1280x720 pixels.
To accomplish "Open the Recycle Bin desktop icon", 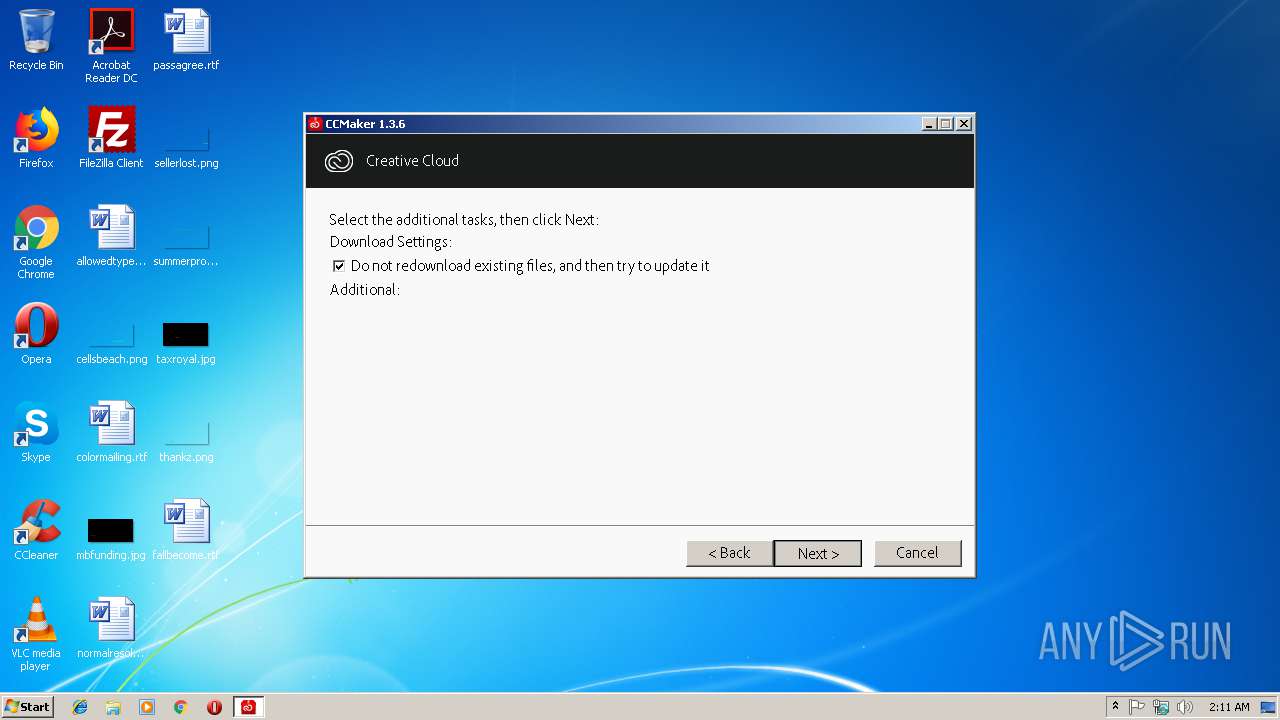I will [x=36, y=40].
